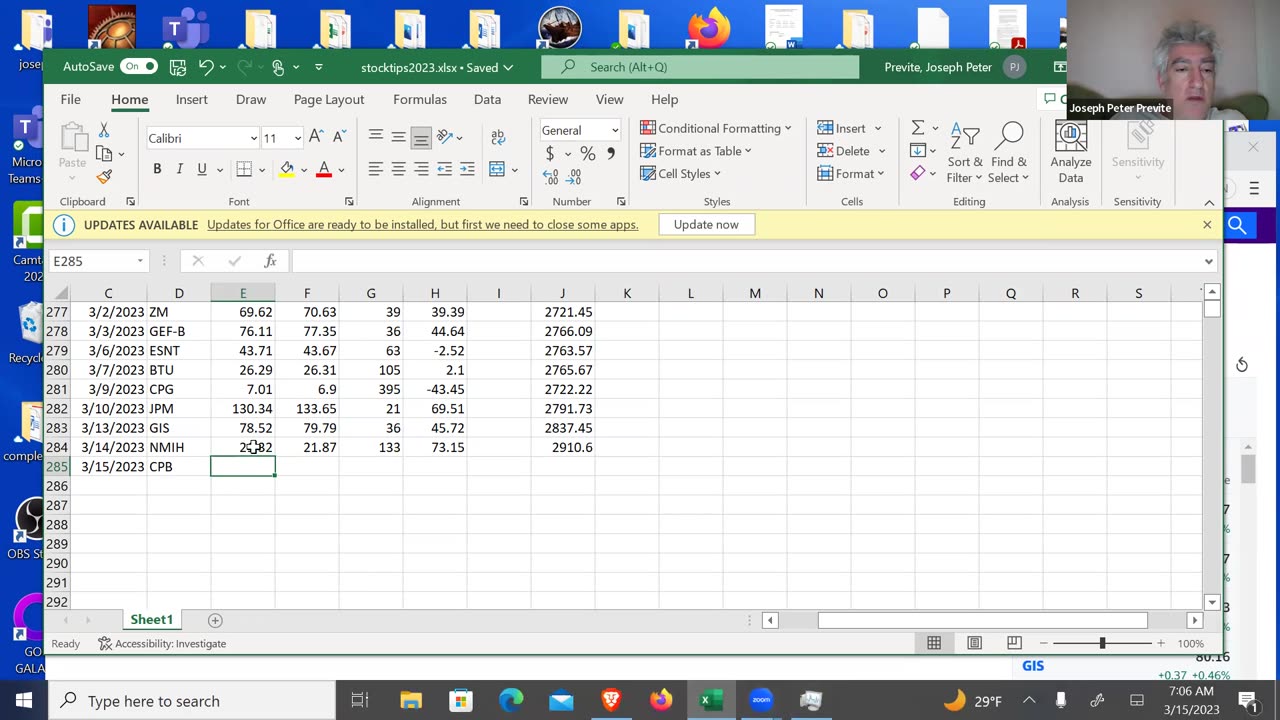This screenshot has width=1280, height=720.
Task: Toggle Center horizontal alignment
Action: pos(399,169)
